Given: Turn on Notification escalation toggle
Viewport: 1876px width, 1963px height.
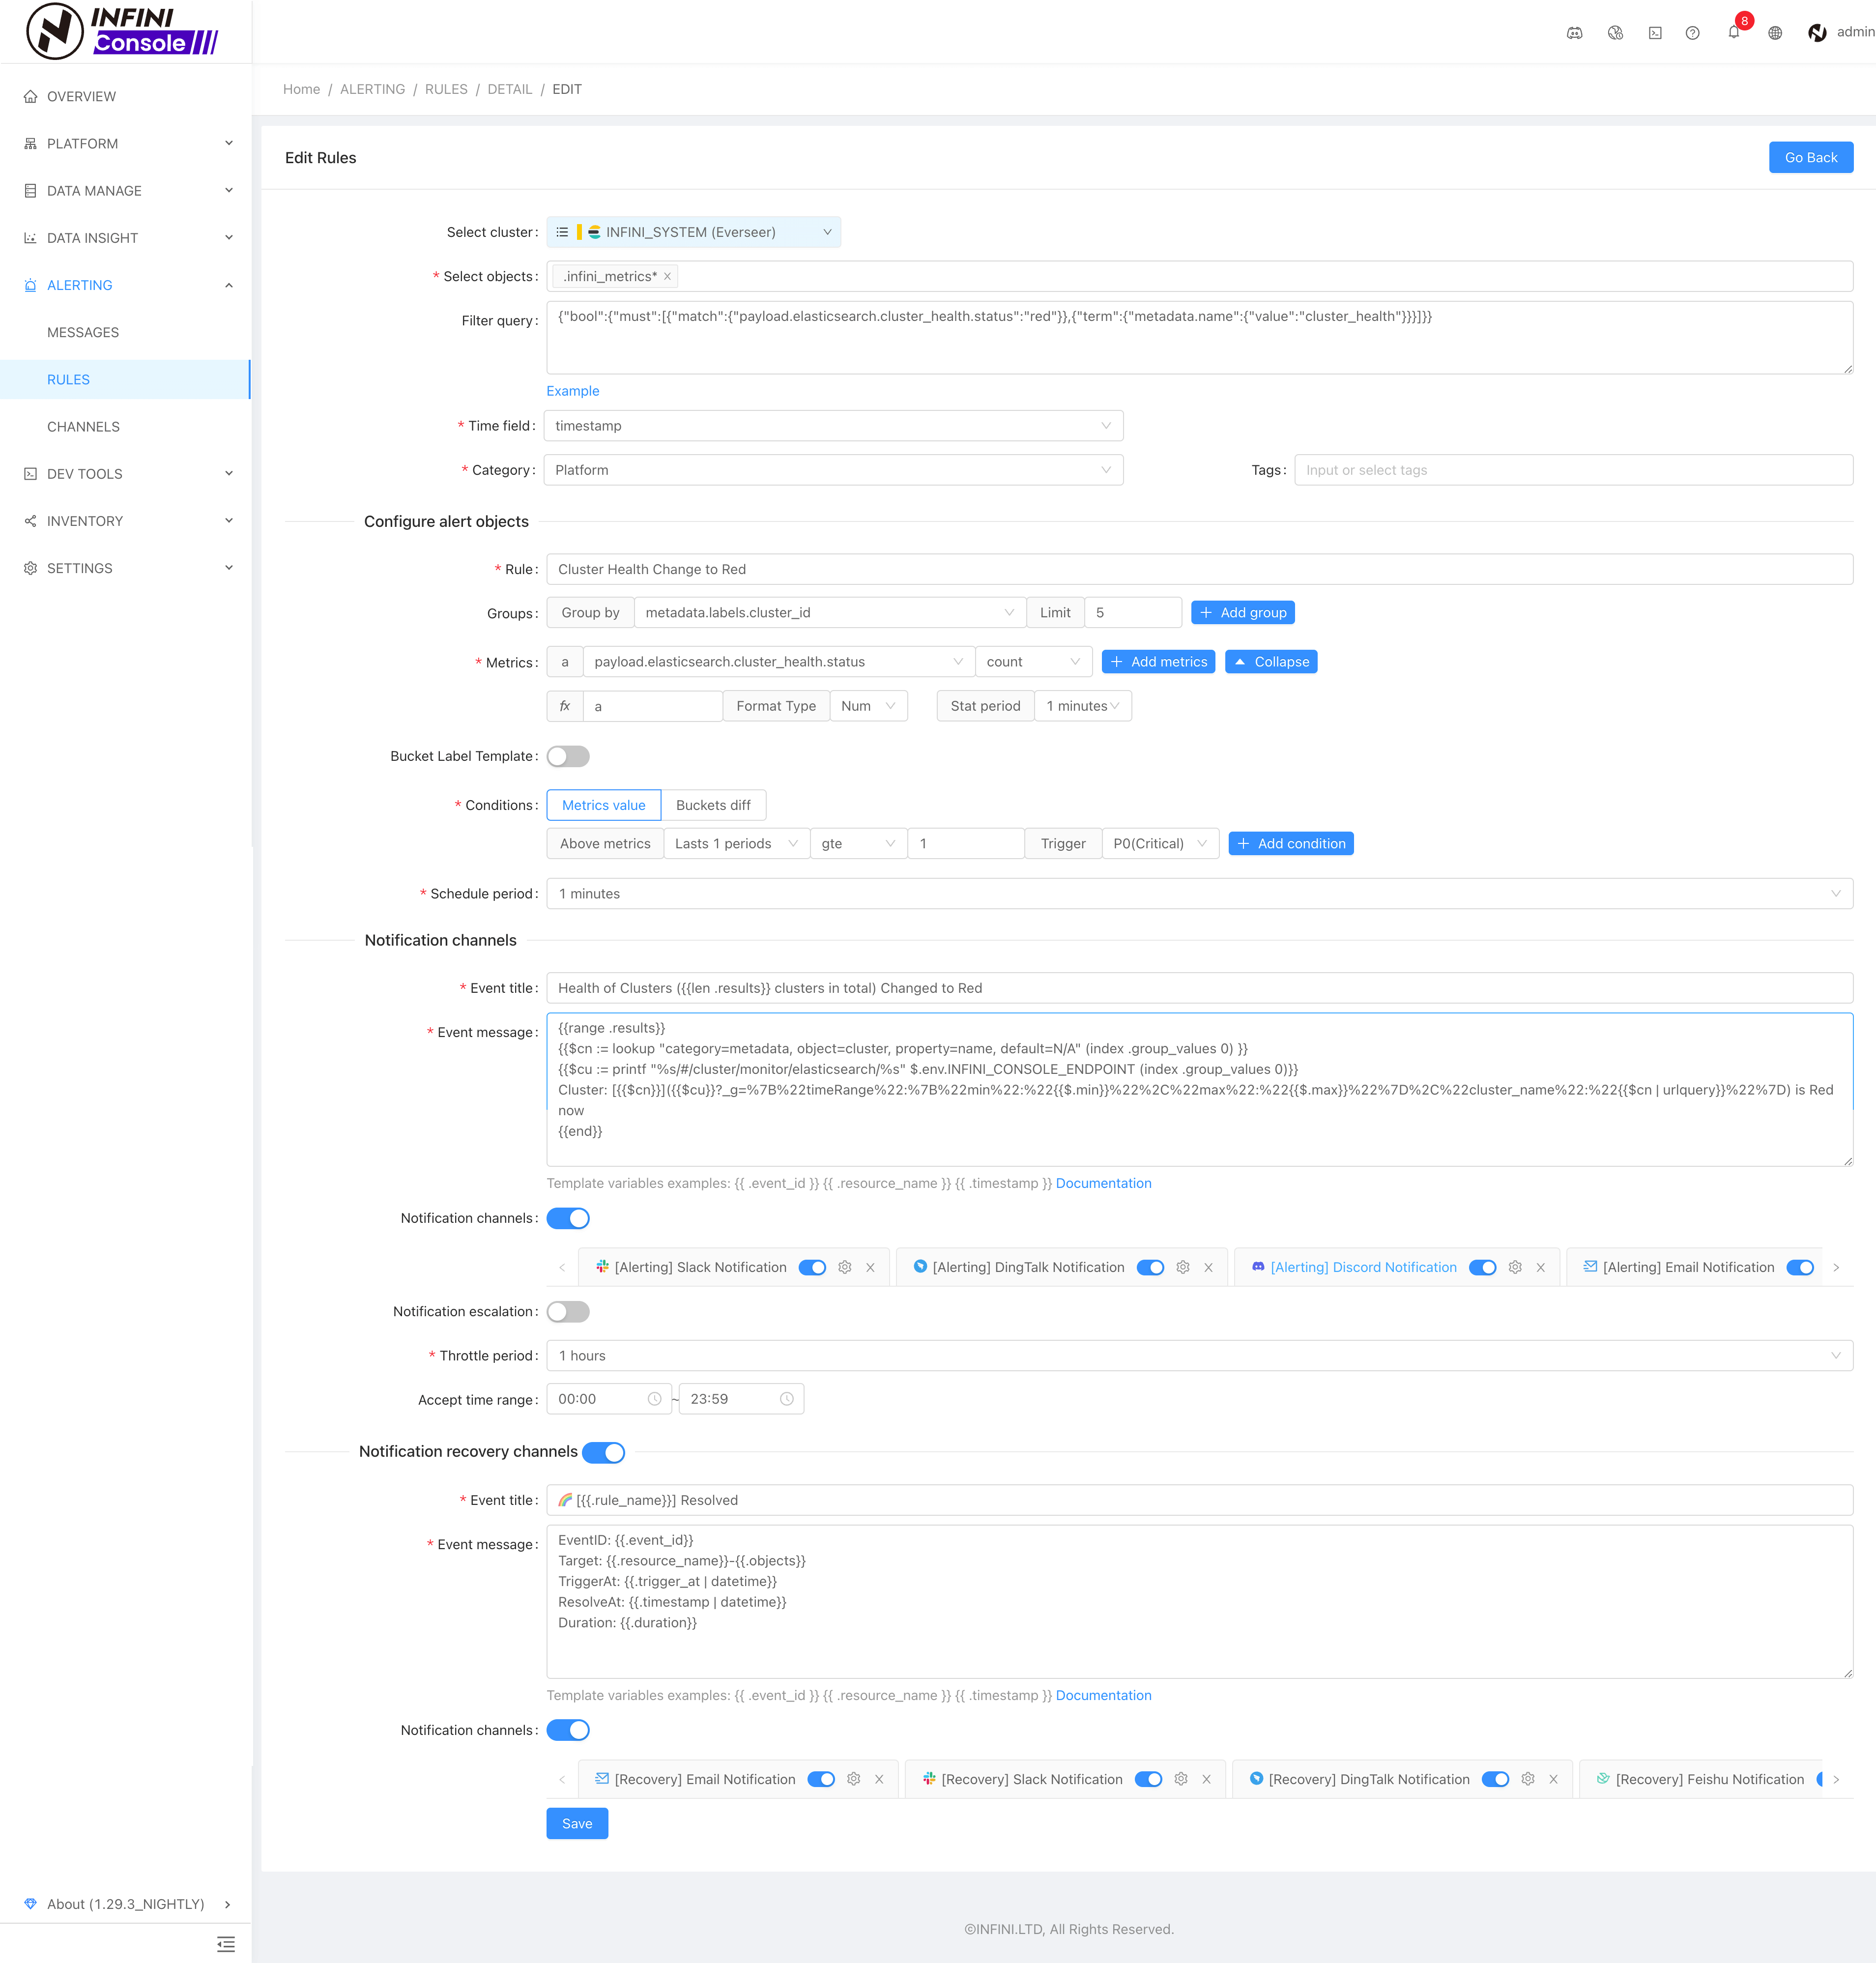Looking at the screenshot, I should 568,1311.
